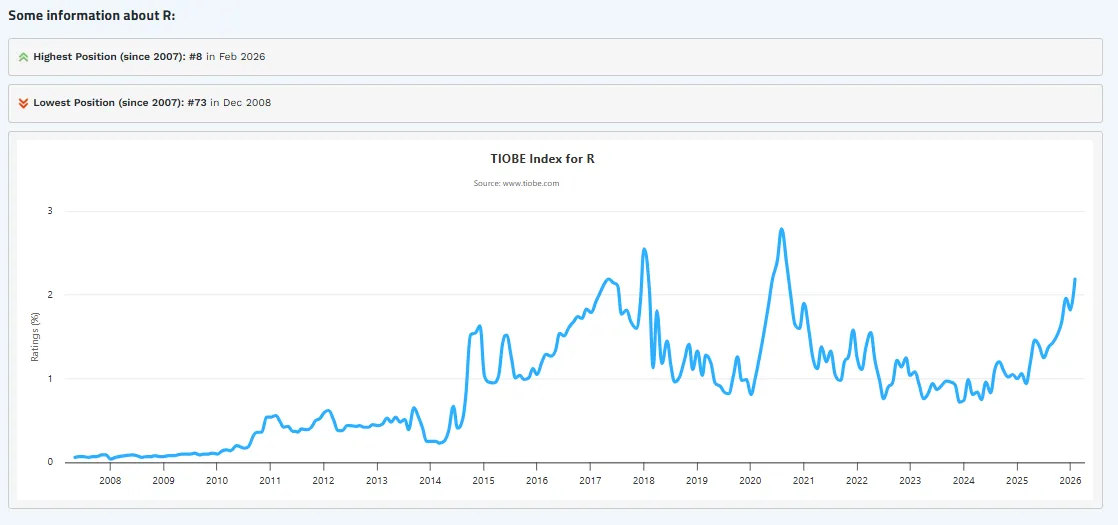
Task: Select the 2026 tick on the x-axis
Action: click(1070, 481)
